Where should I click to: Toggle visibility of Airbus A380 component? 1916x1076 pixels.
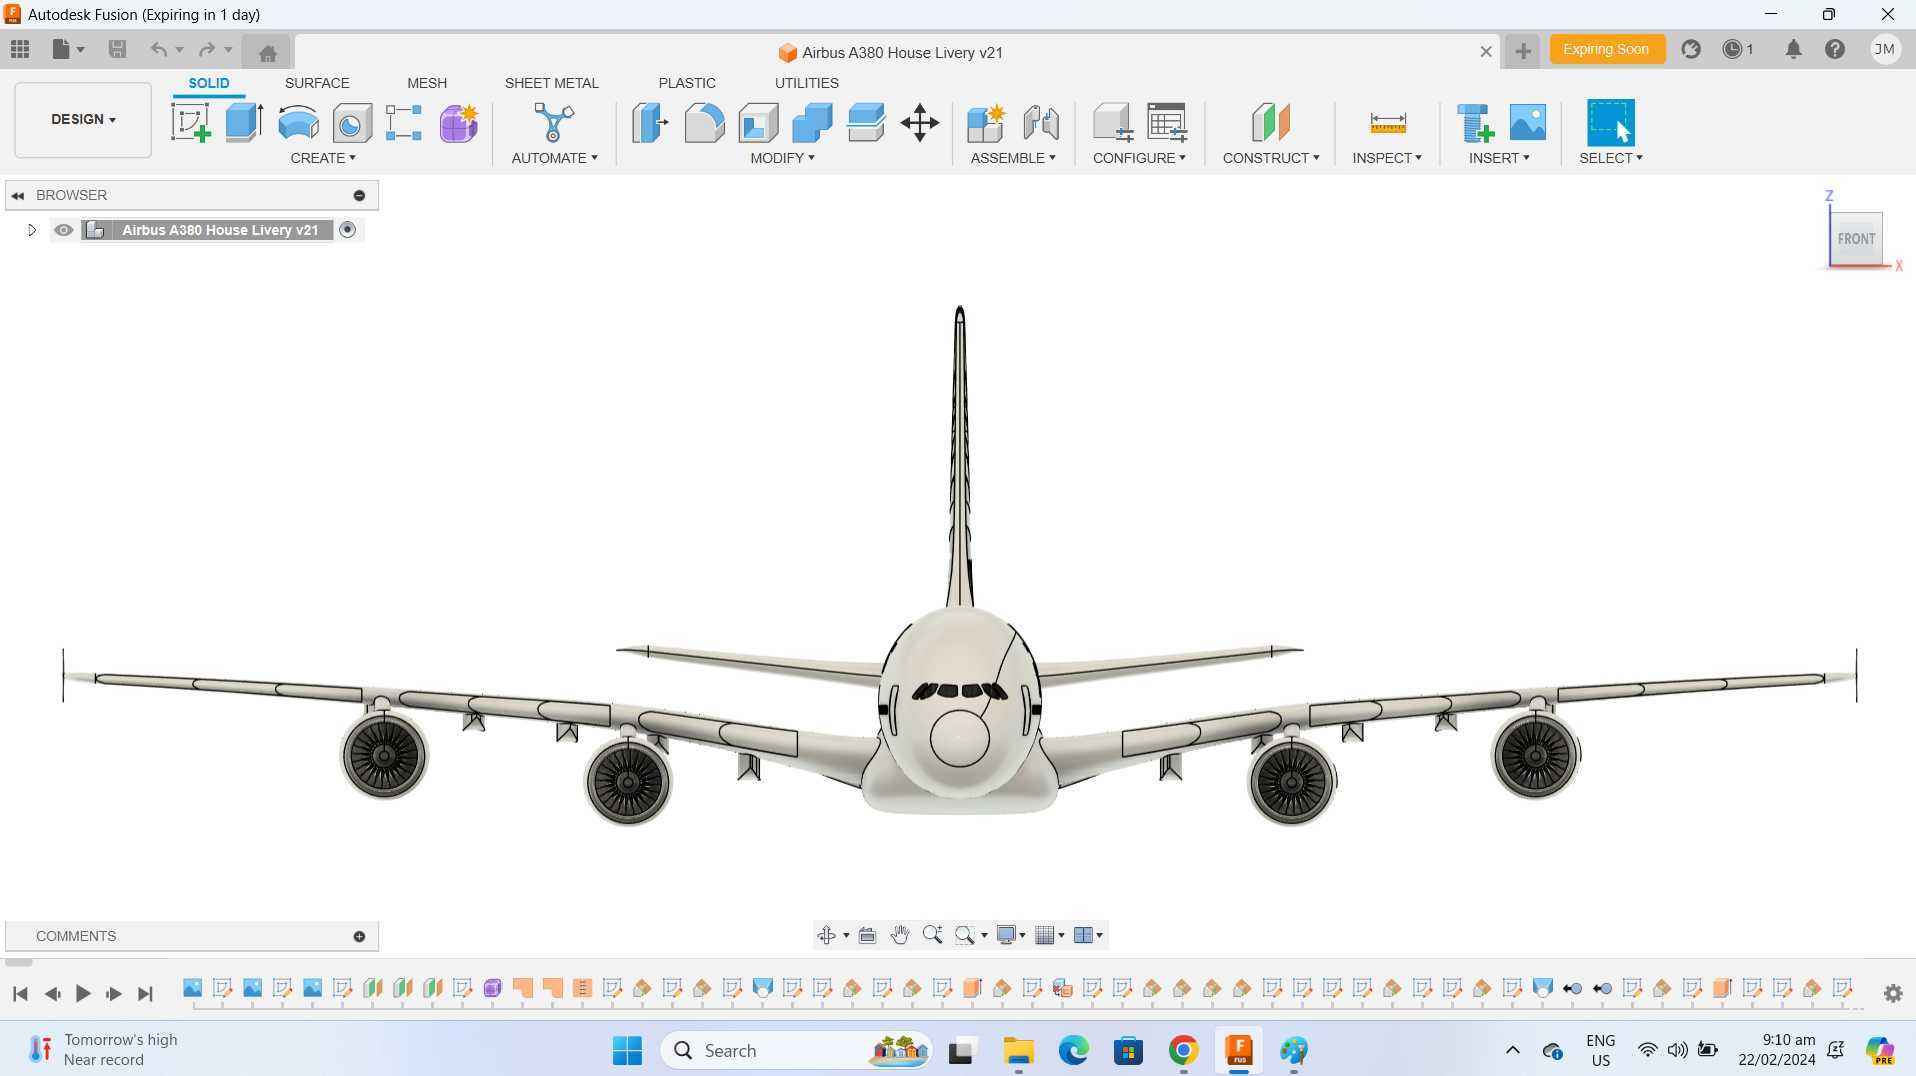pyautogui.click(x=63, y=230)
